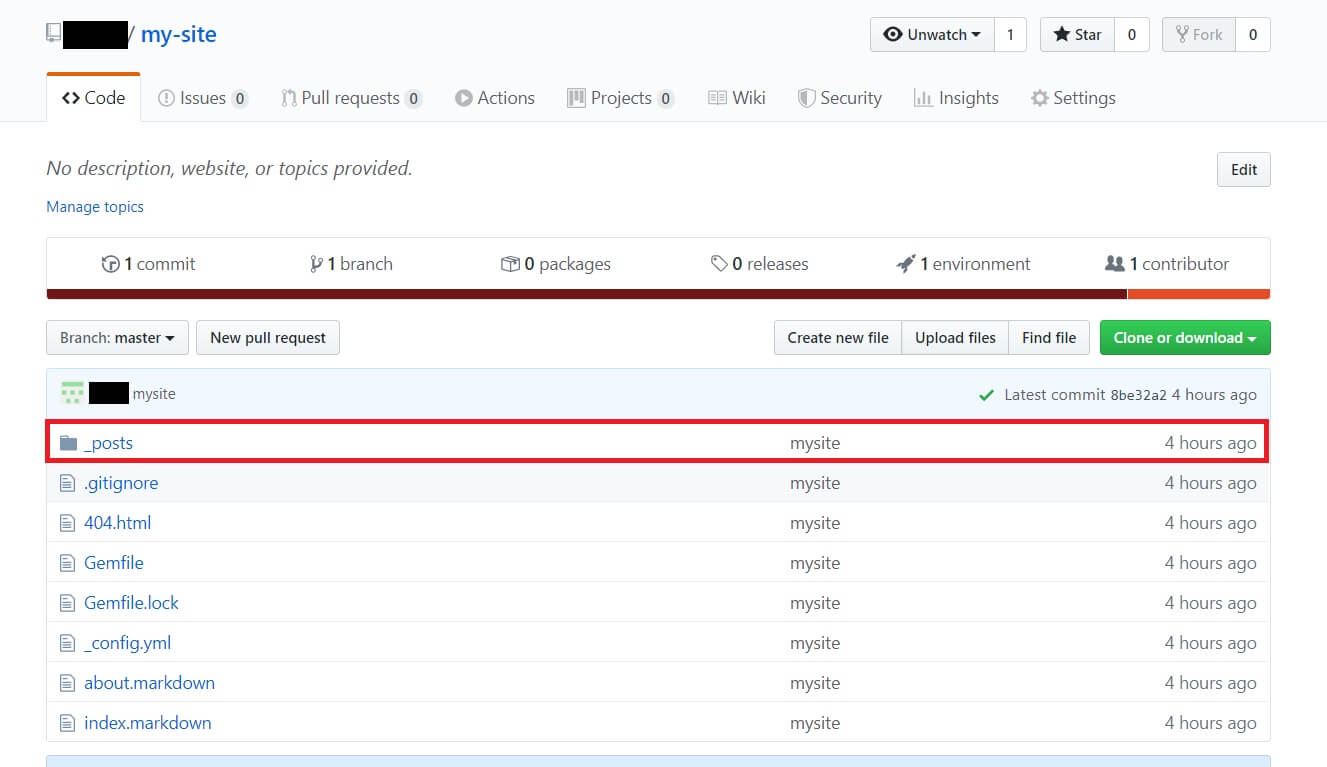View the 1 branch link

(x=351, y=264)
